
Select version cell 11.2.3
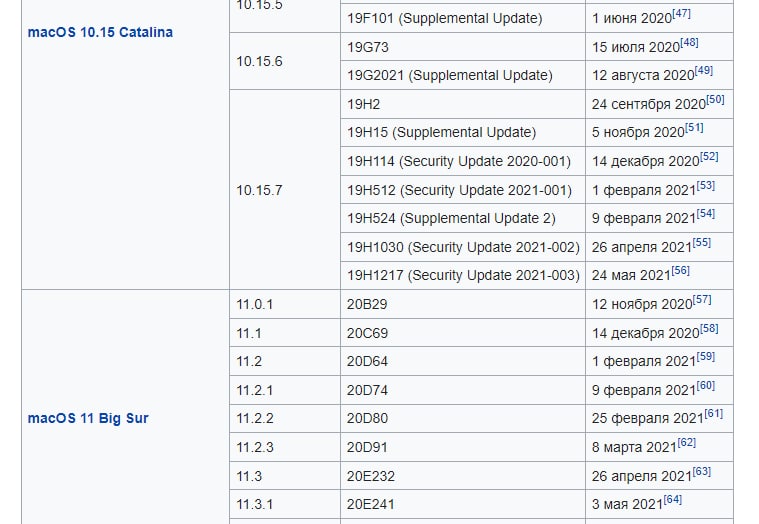[285, 447]
